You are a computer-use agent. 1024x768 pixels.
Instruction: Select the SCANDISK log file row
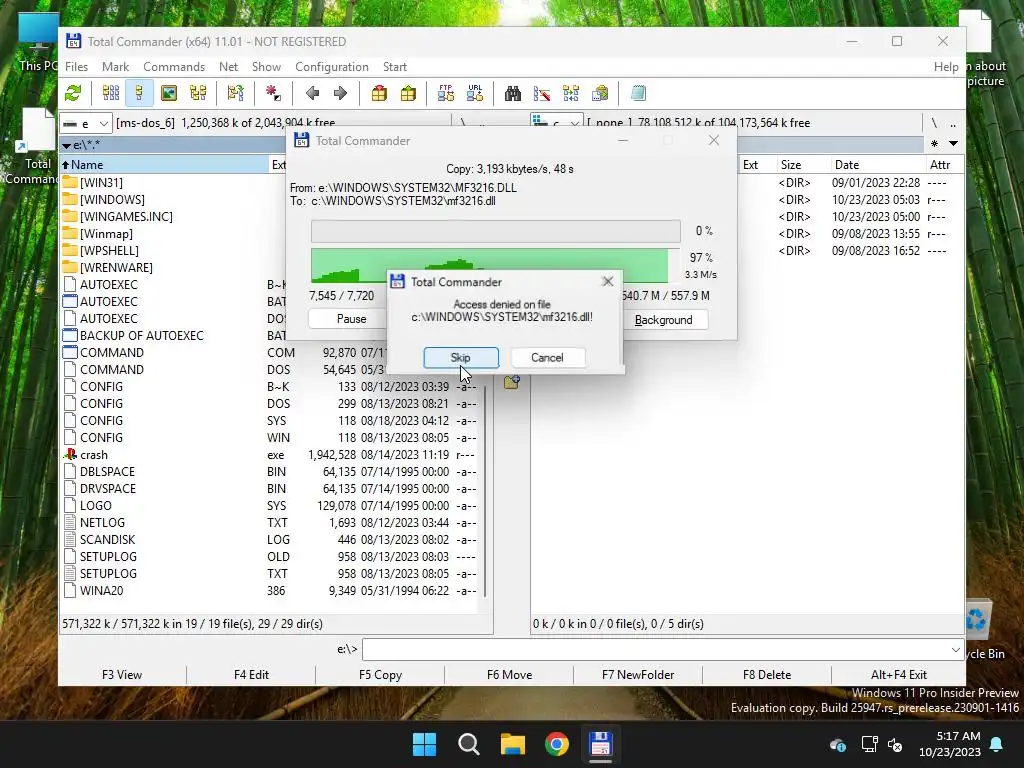[x=270, y=540]
